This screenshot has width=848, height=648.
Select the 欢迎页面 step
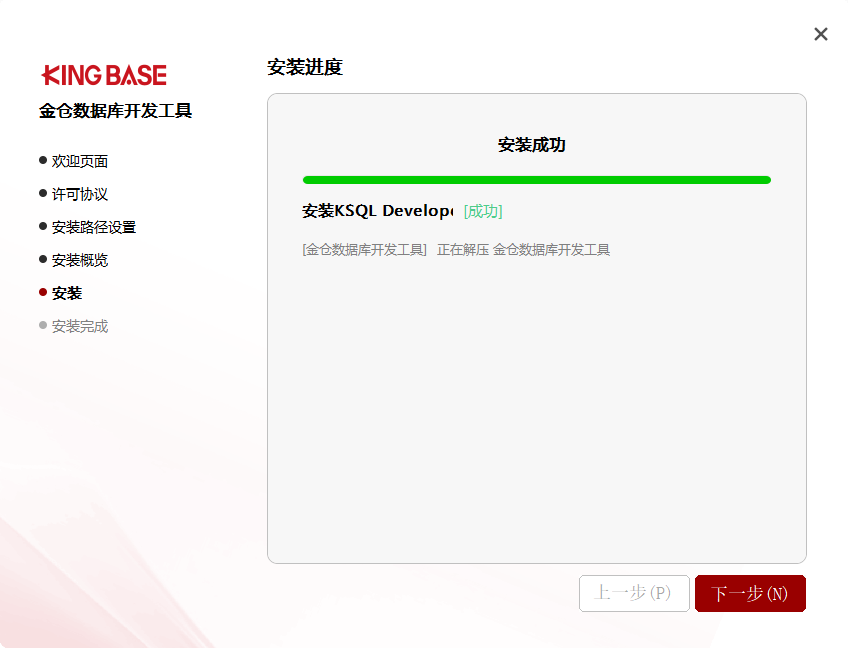click(80, 161)
